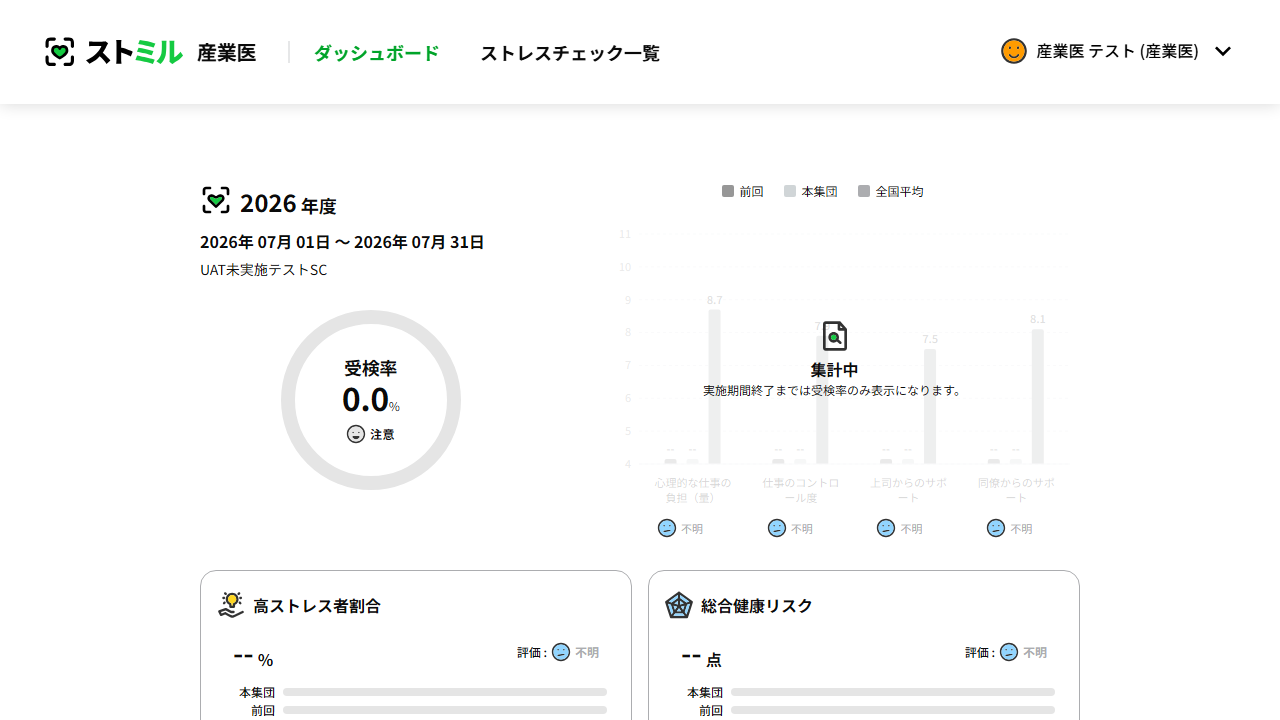The width and height of the screenshot is (1280, 720).
Task: Toggle the 本集団 legend item
Action: (810, 191)
